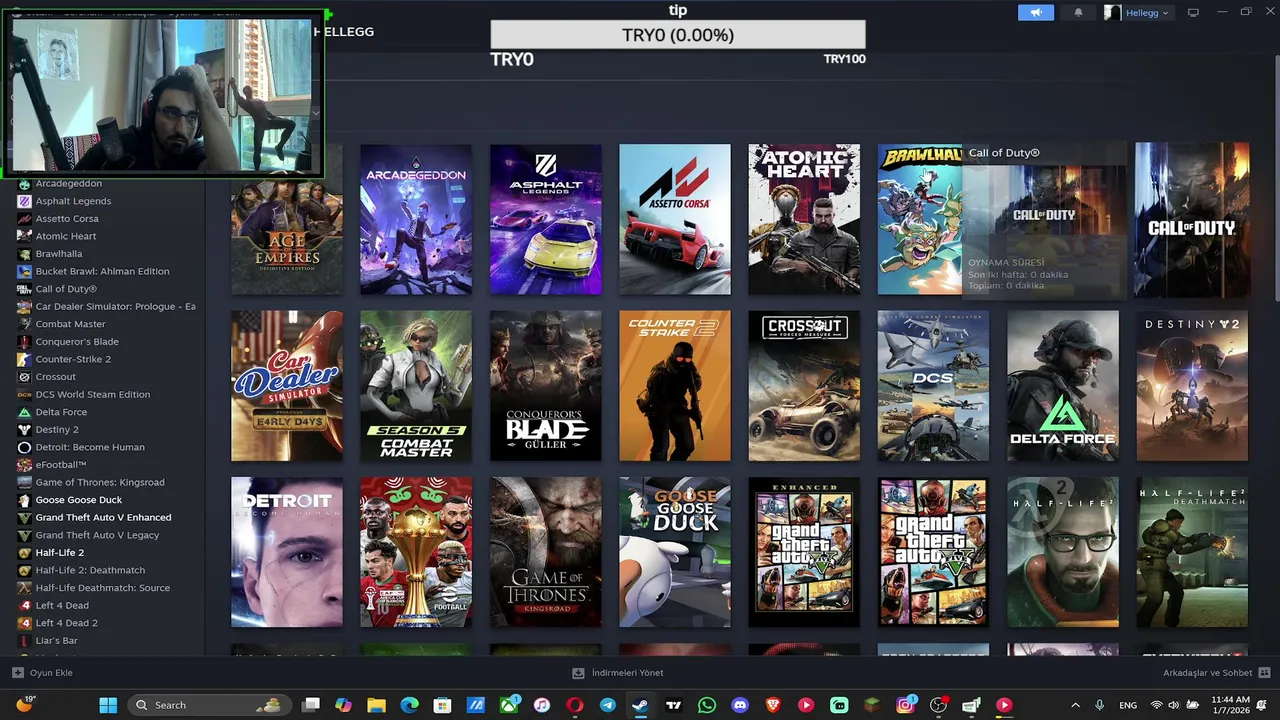
Task: Select Game of Thrones: Kingsroad in sidebar
Action: point(100,483)
